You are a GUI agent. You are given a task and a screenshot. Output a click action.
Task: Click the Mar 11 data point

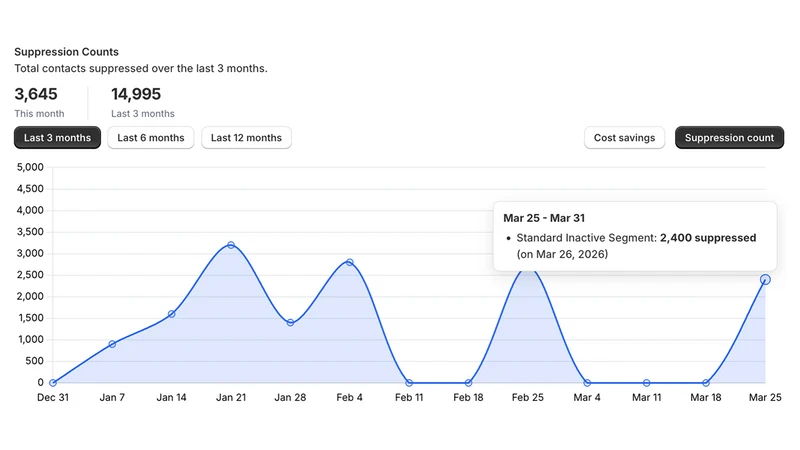point(646,383)
